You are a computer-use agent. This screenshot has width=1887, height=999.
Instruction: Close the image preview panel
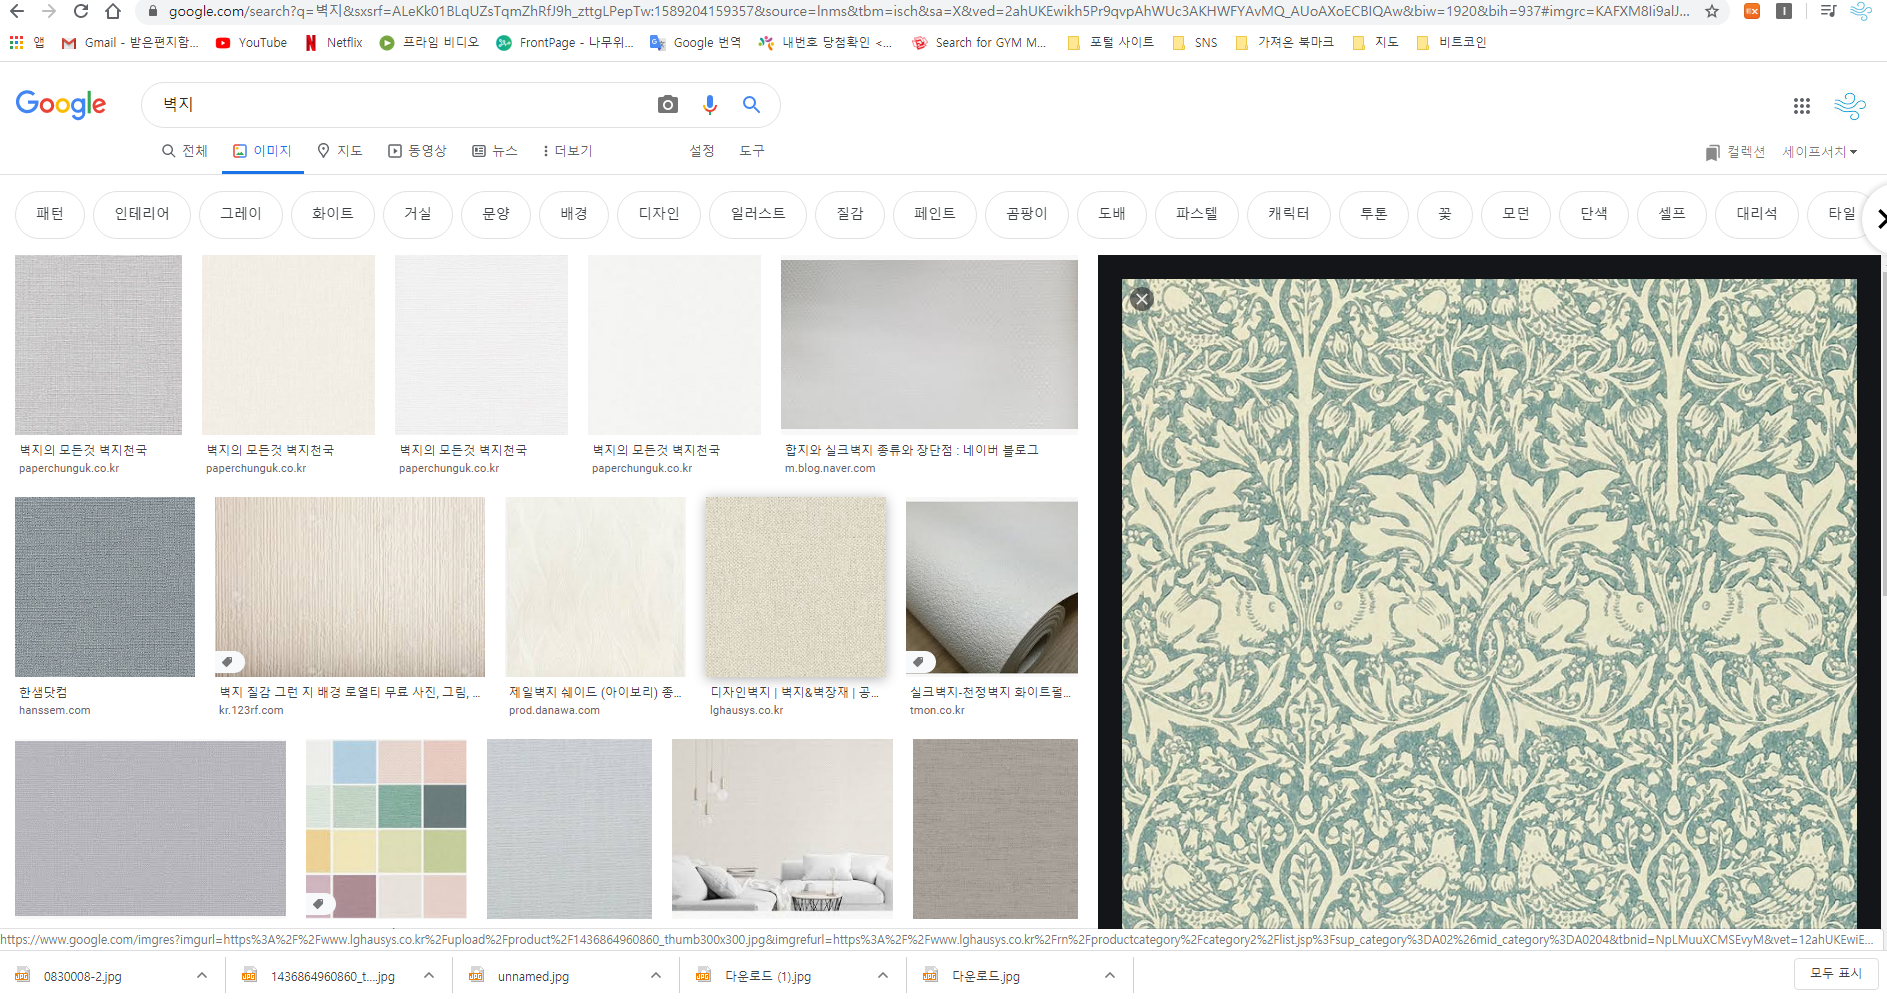pyautogui.click(x=1142, y=299)
